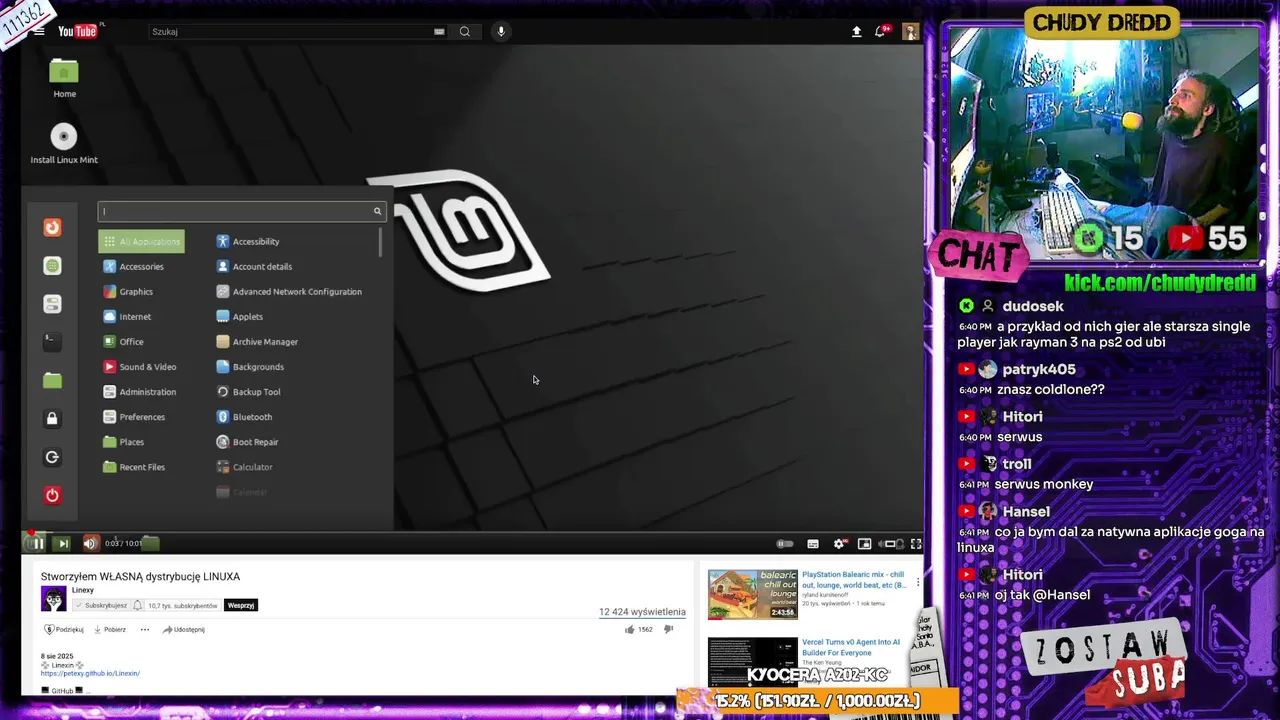Open Software Manager from menu favorites
This screenshot has width=1280, height=720.
[52, 266]
